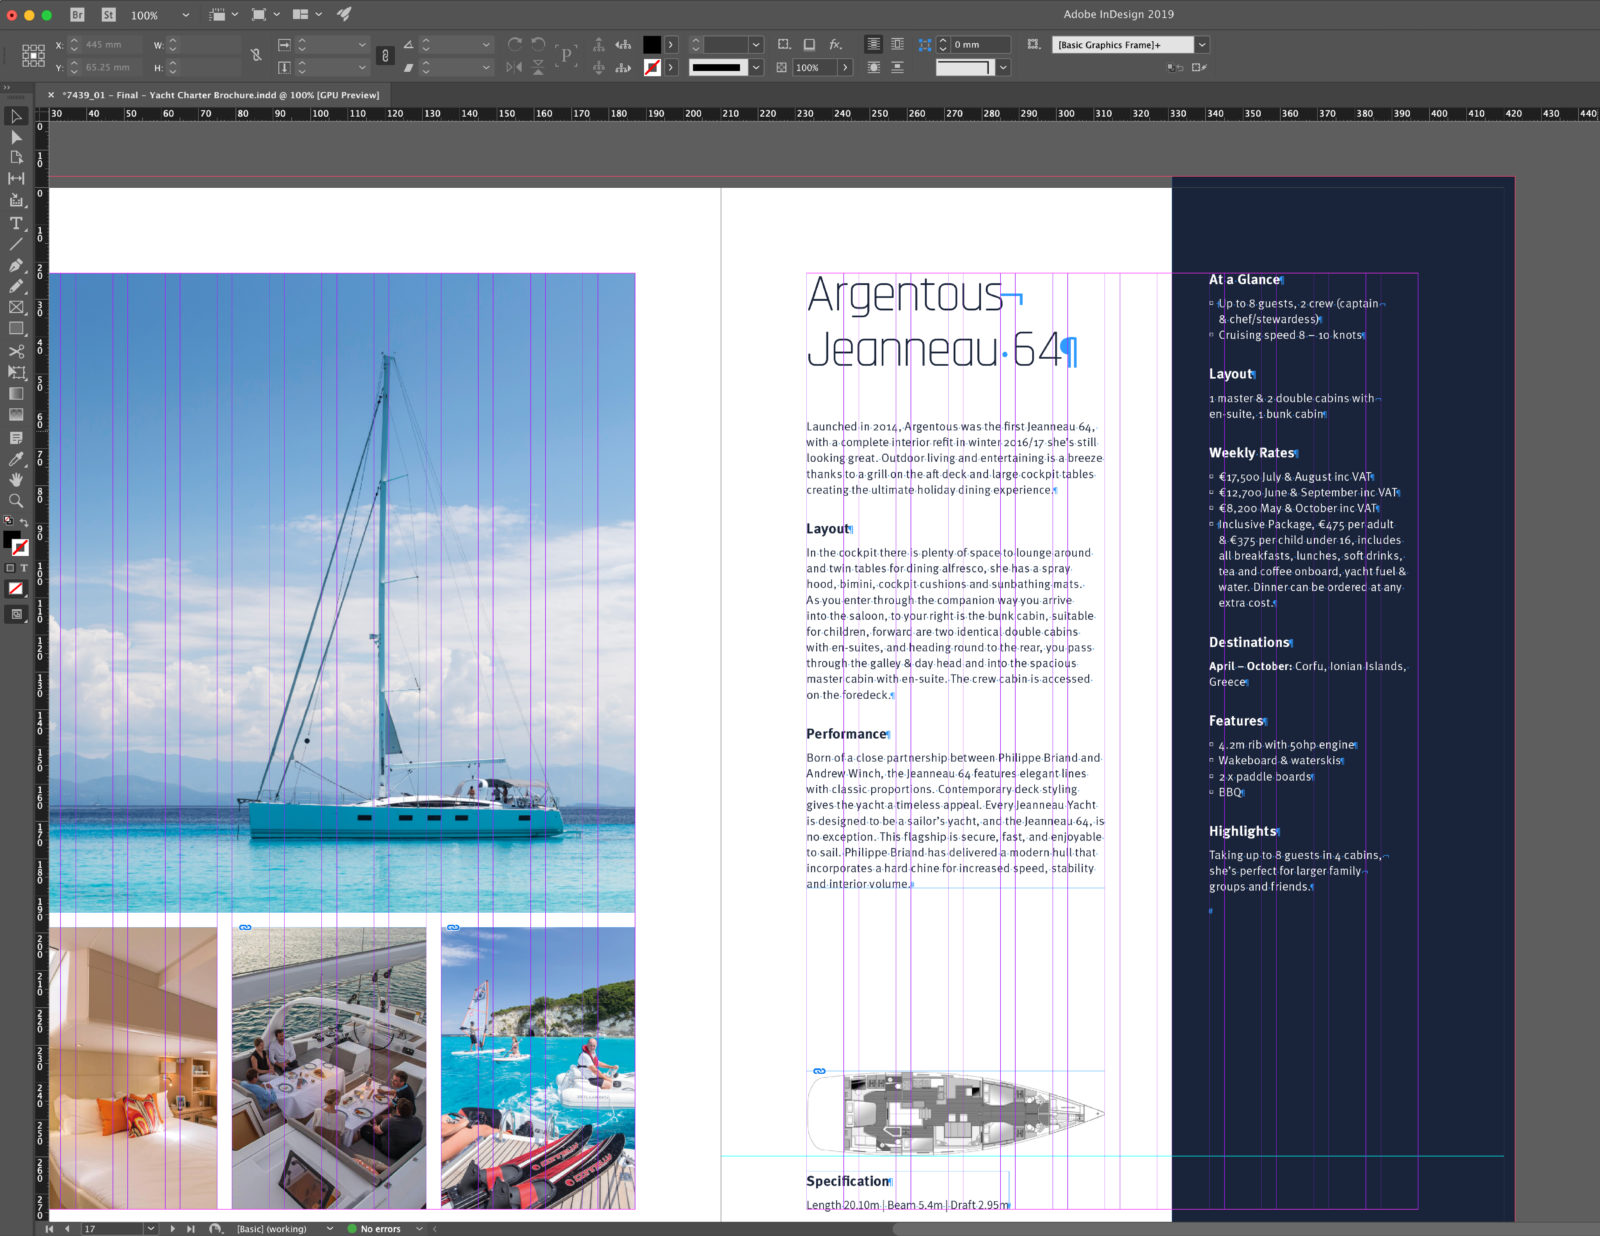Select the Content Collector tool
Image resolution: width=1600 pixels, height=1236 pixels.
(x=16, y=200)
